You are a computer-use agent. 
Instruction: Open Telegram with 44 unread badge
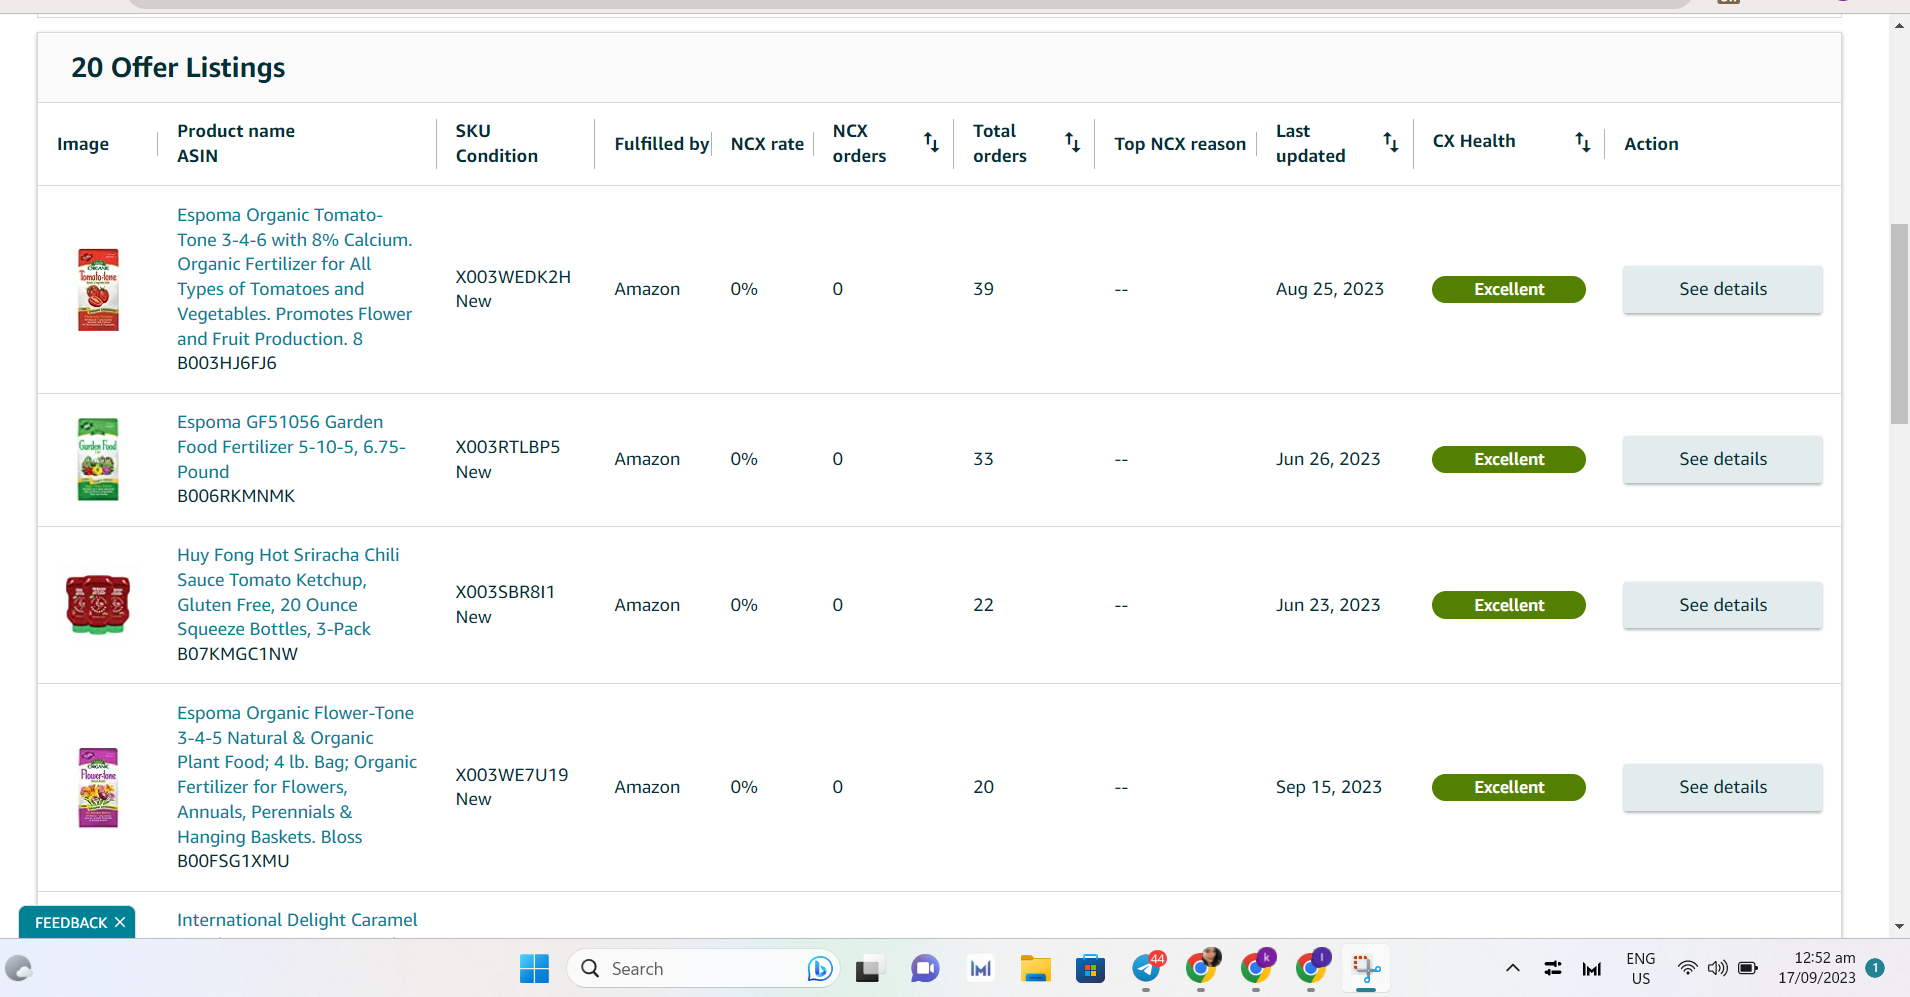(x=1146, y=968)
